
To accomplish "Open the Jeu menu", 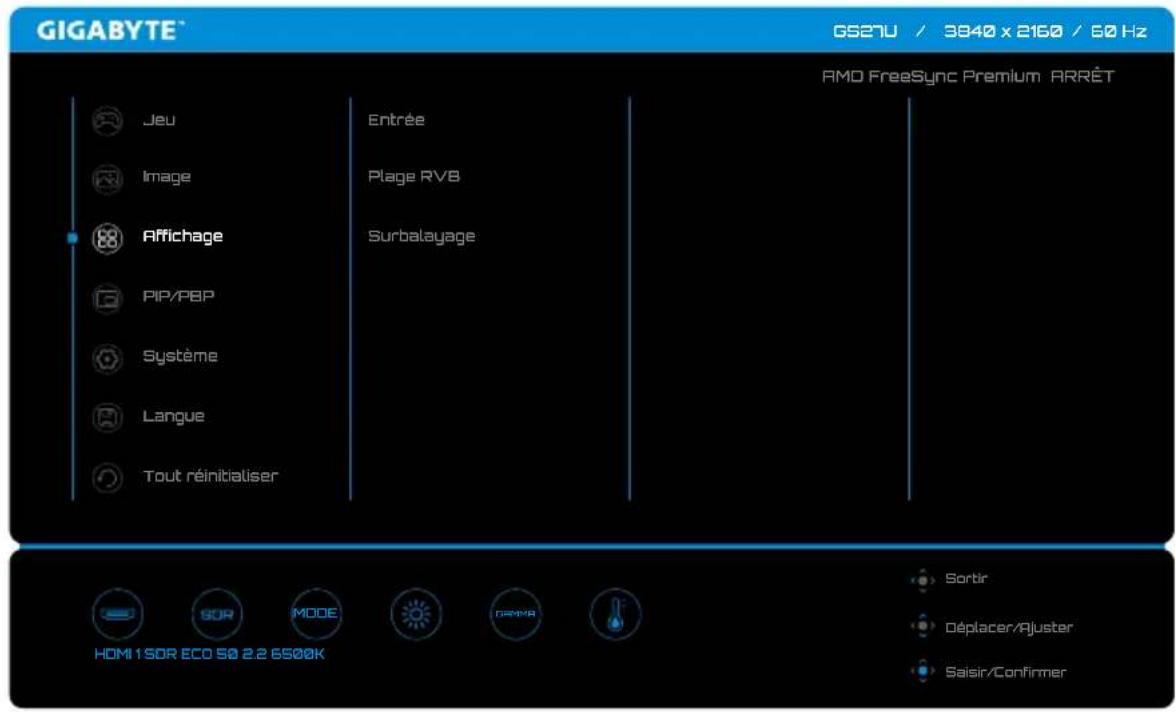I will click(159, 120).
